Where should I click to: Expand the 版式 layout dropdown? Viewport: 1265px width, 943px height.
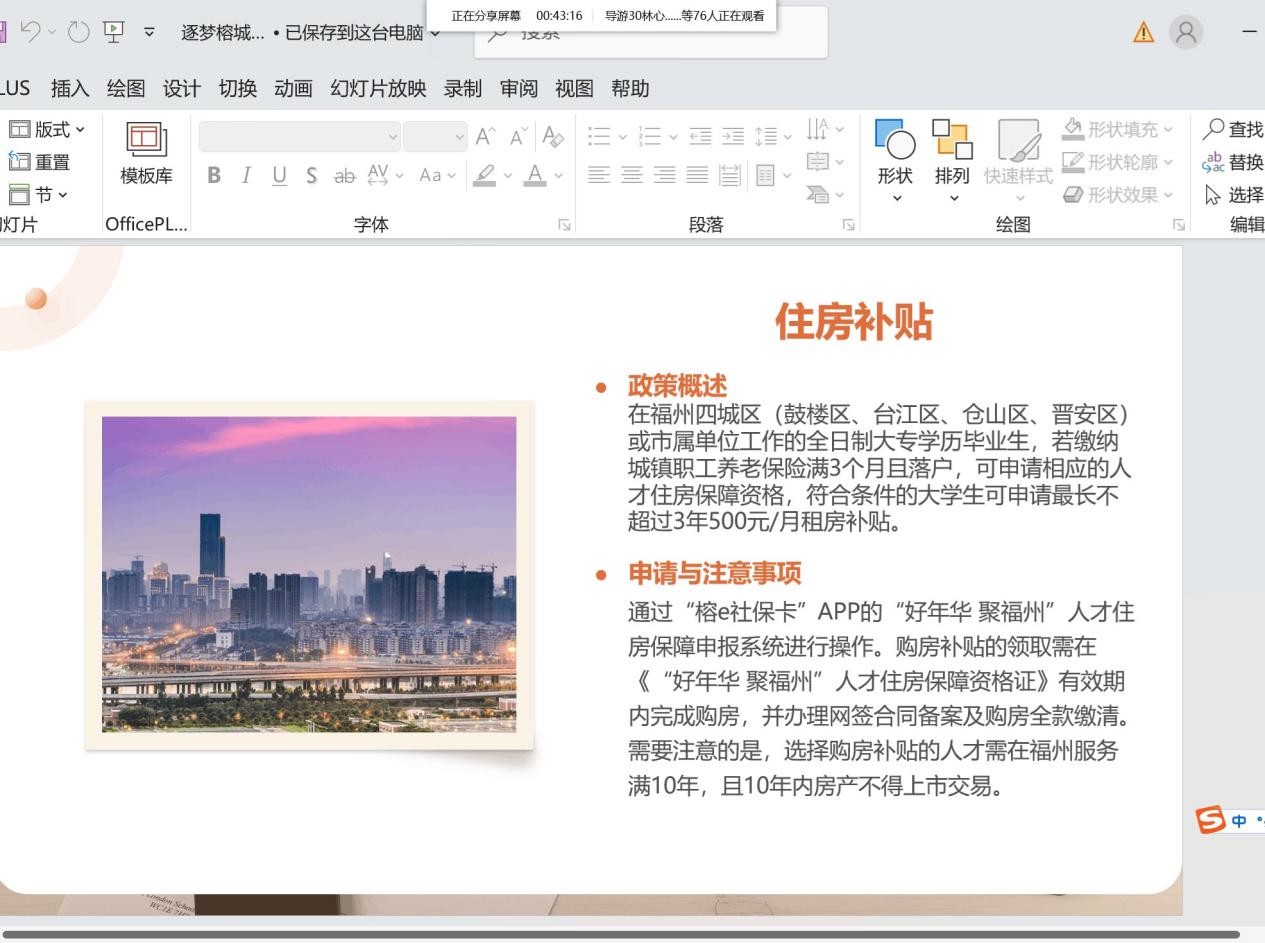coord(47,129)
